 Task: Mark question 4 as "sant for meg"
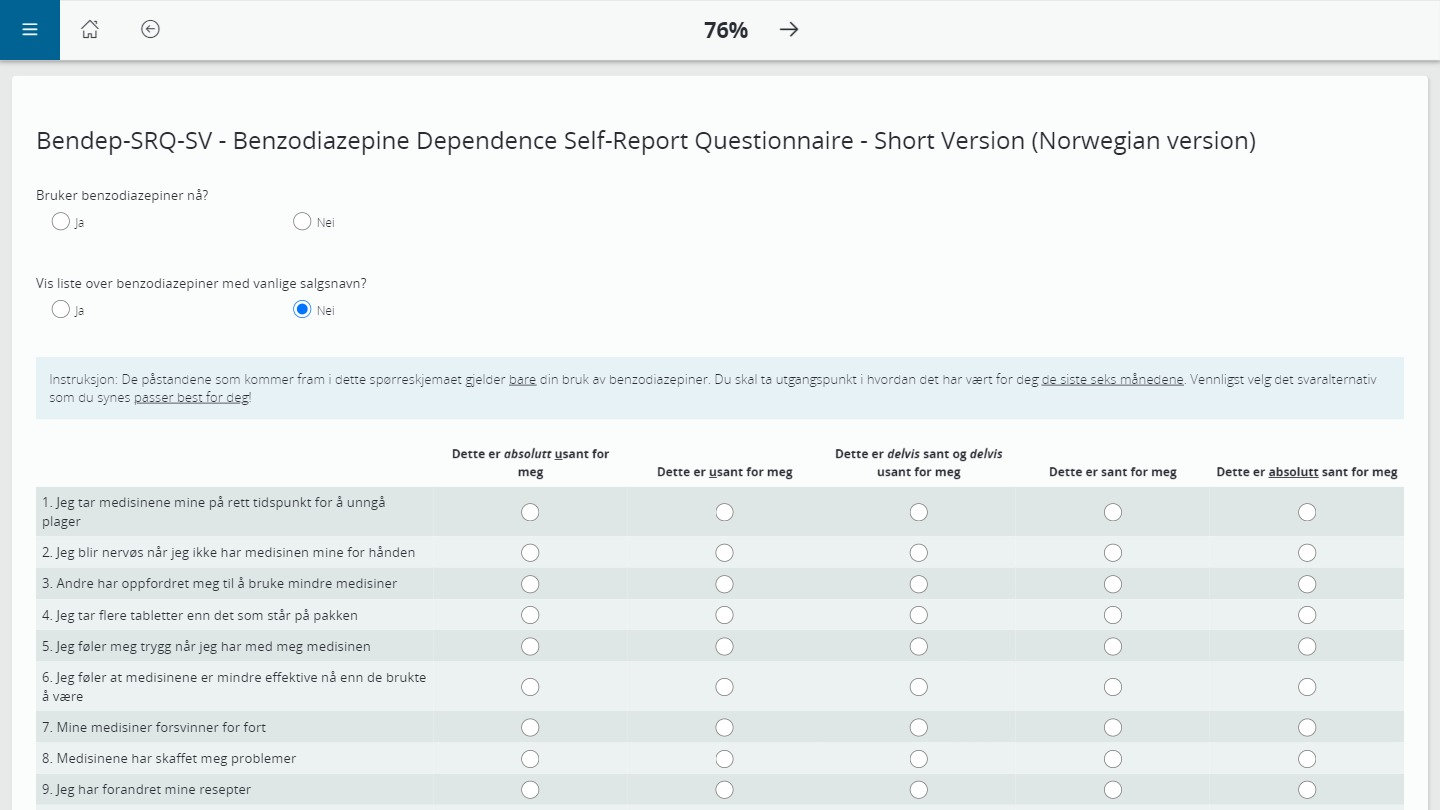(x=1112, y=614)
